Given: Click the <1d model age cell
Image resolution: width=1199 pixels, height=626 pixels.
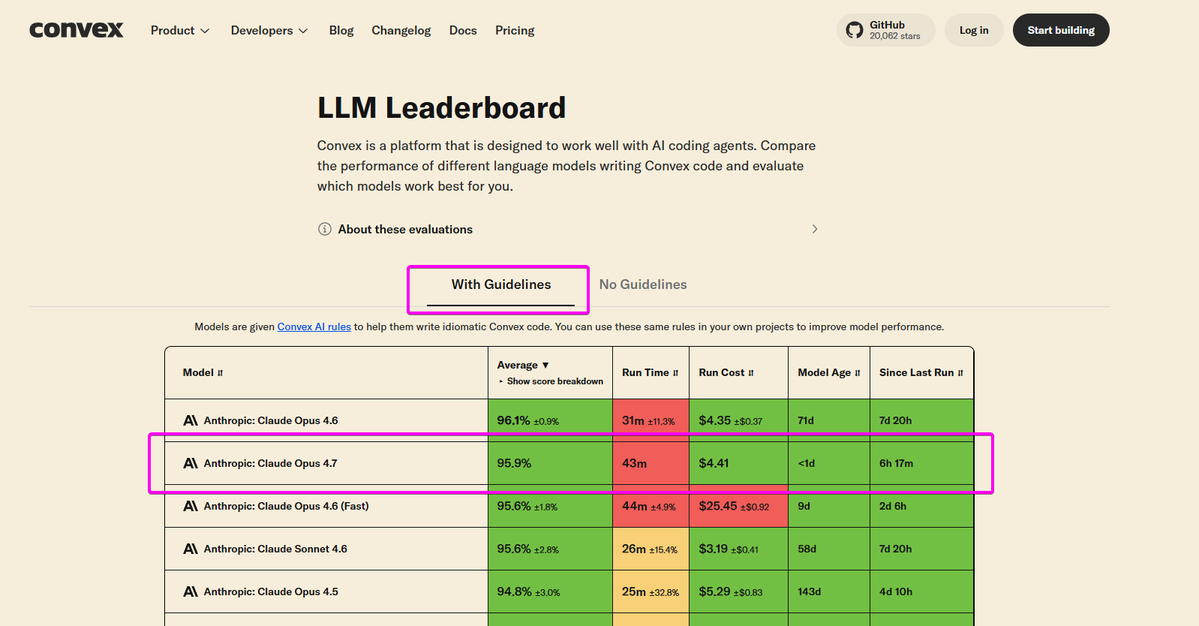Looking at the screenshot, I should 829,463.
